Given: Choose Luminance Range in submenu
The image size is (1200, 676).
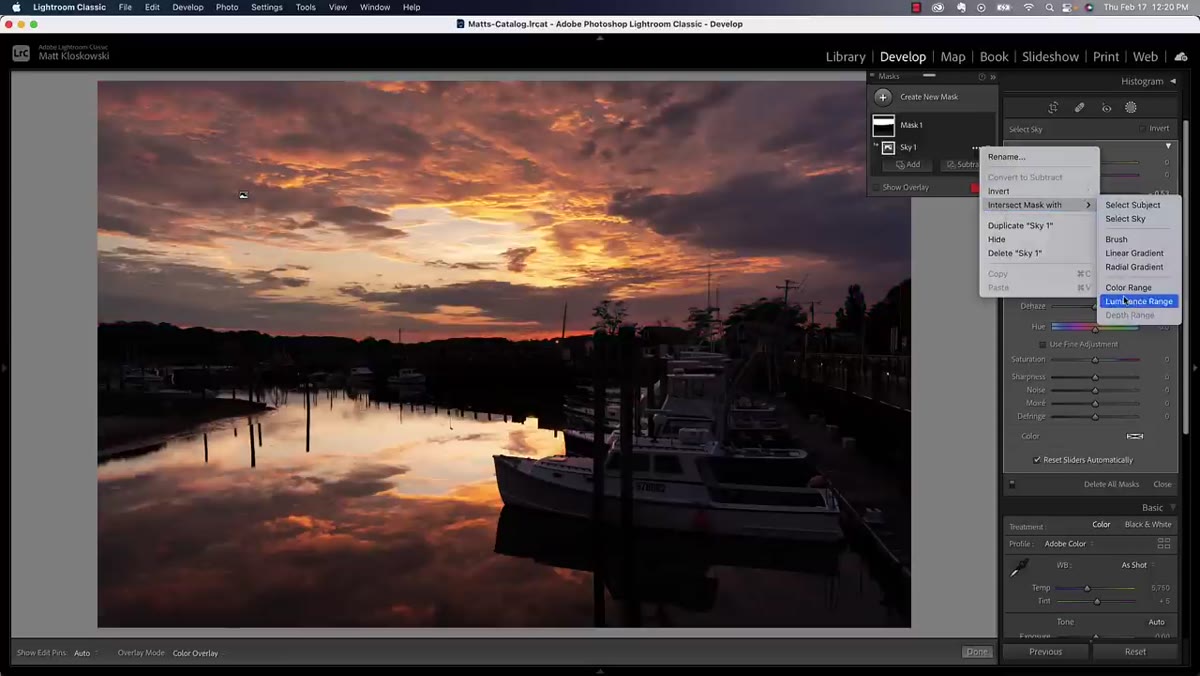Looking at the screenshot, I should (1139, 301).
